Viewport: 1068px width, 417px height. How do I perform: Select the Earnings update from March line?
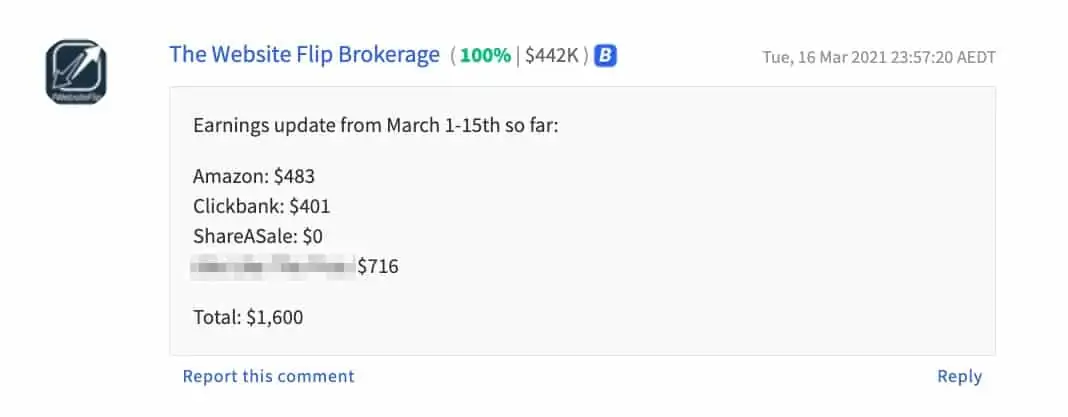(375, 126)
